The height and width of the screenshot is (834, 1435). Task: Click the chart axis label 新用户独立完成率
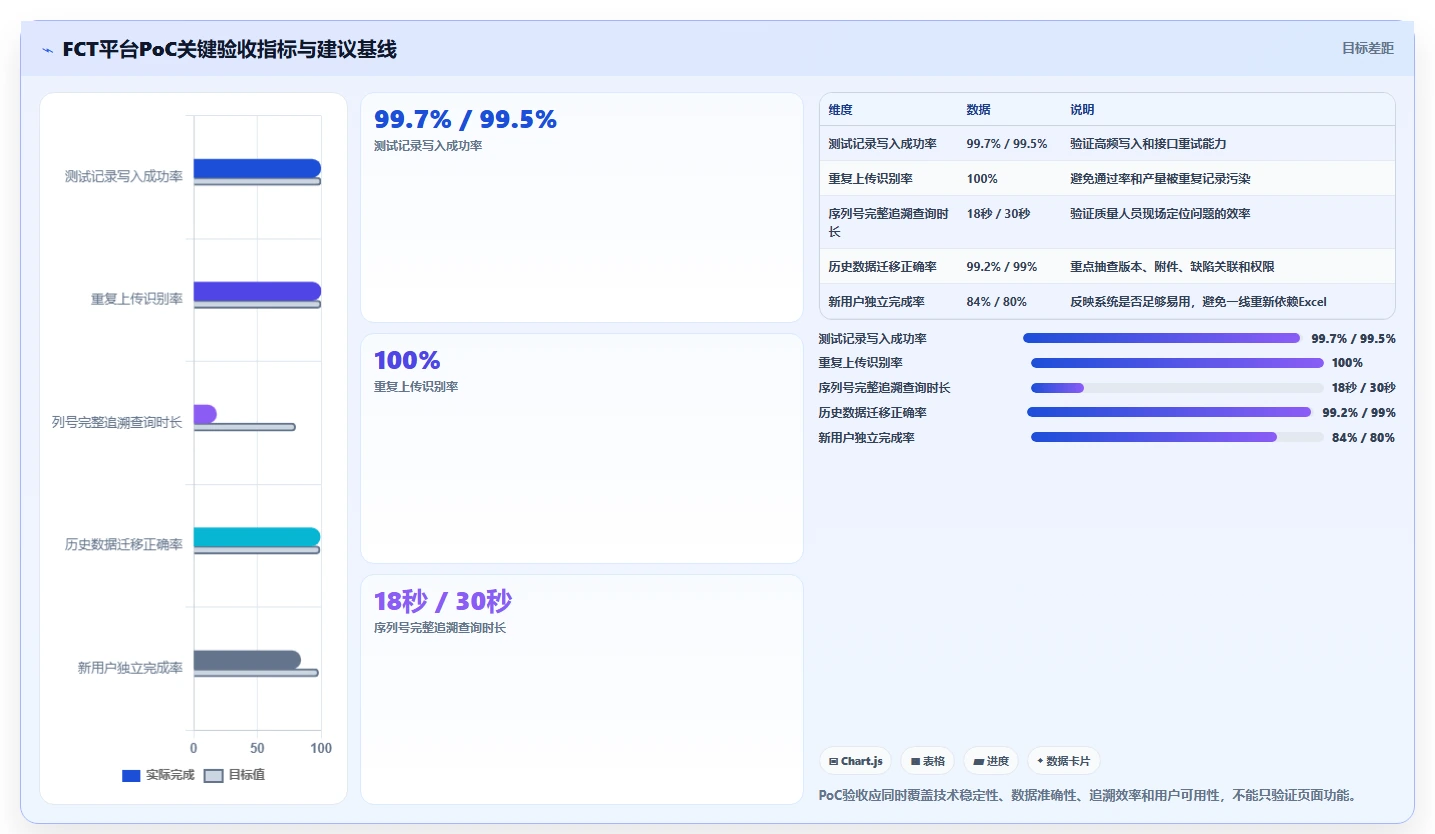pos(130,668)
